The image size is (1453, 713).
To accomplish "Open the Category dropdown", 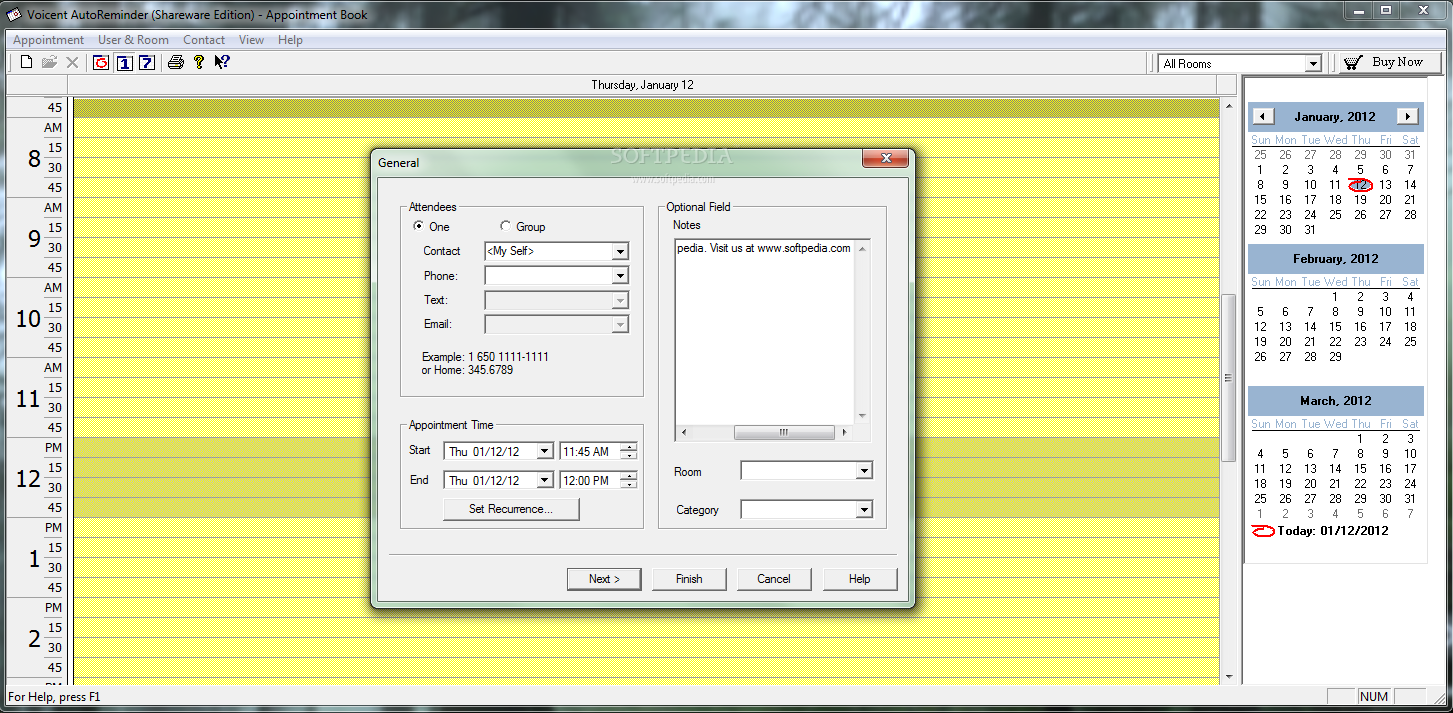I will coord(864,510).
